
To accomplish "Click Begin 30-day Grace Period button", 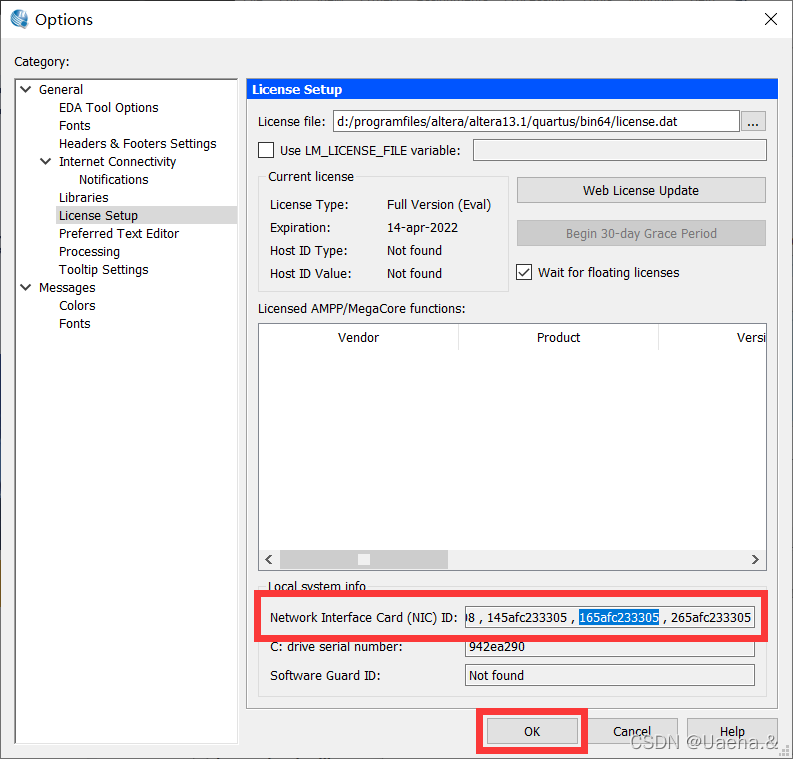I will [x=641, y=233].
